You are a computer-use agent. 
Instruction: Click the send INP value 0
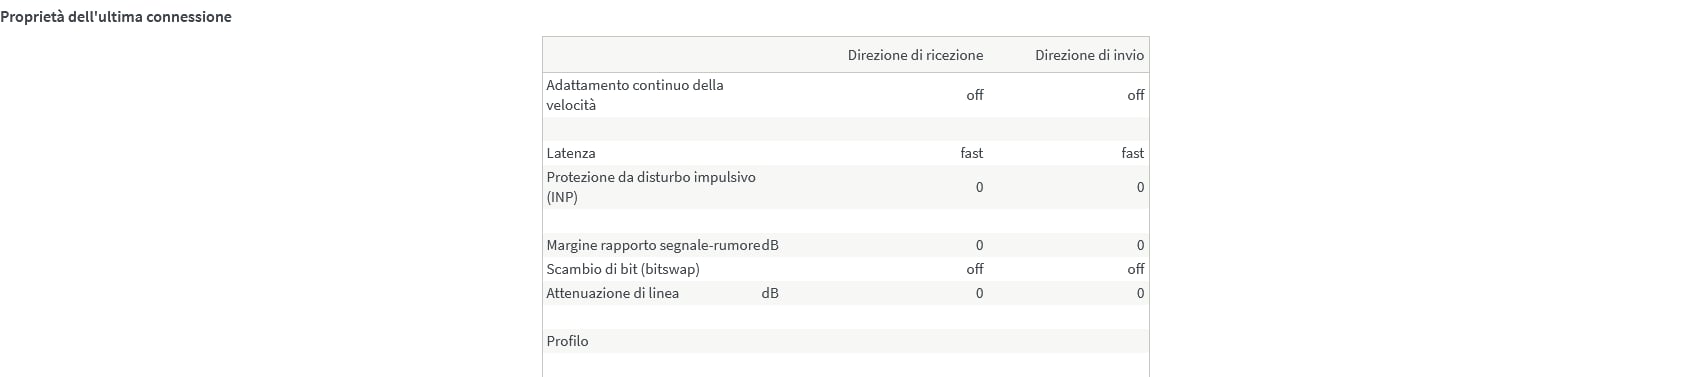(1140, 187)
